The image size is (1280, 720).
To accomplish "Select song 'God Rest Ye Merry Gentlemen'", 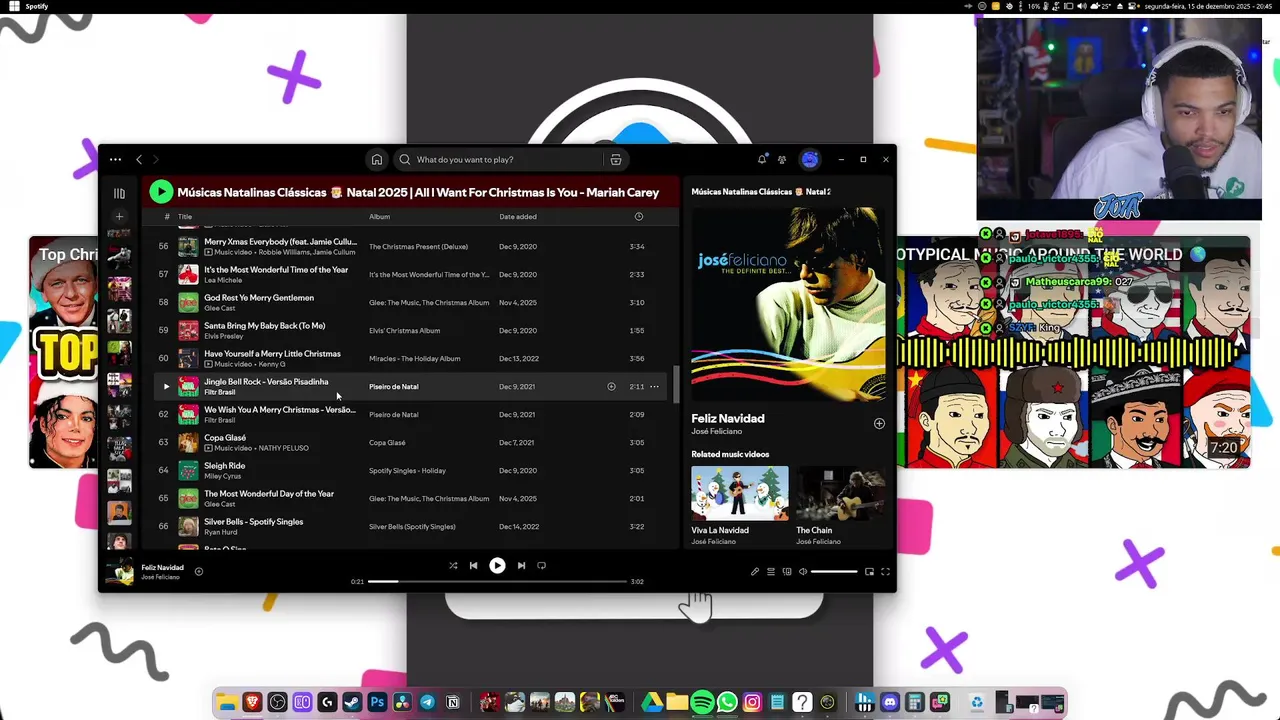I will tap(259, 298).
